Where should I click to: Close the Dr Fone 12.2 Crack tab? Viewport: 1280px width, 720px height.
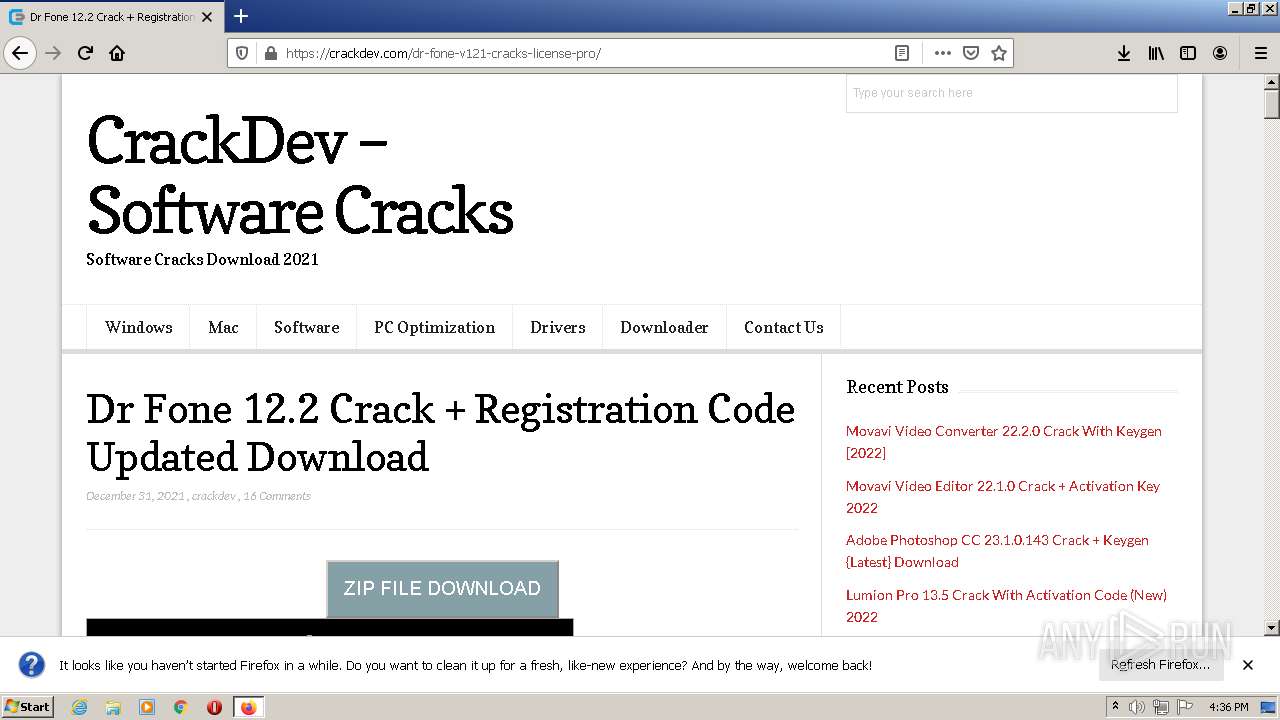pos(207,17)
